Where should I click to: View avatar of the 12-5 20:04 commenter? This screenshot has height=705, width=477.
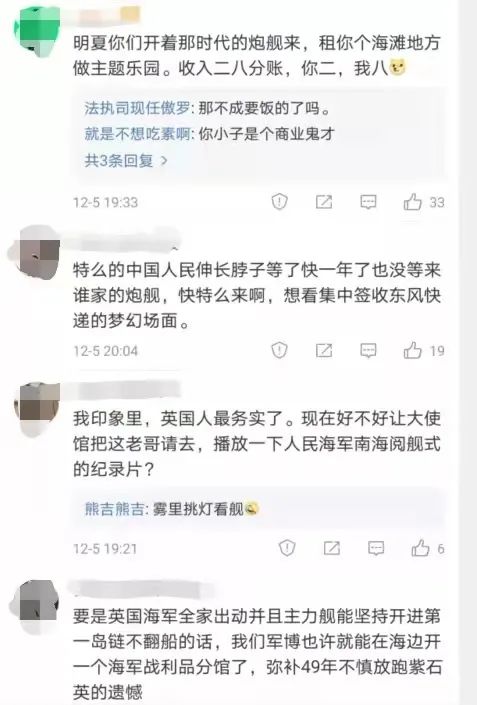tap(38, 253)
